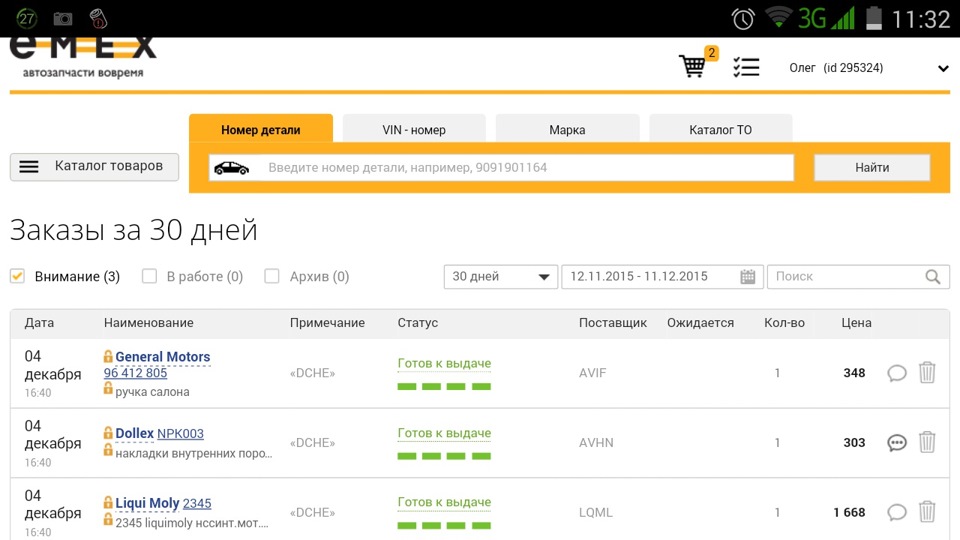Delete the Dollex order with trash icon
960x540 pixels.
(927, 442)
